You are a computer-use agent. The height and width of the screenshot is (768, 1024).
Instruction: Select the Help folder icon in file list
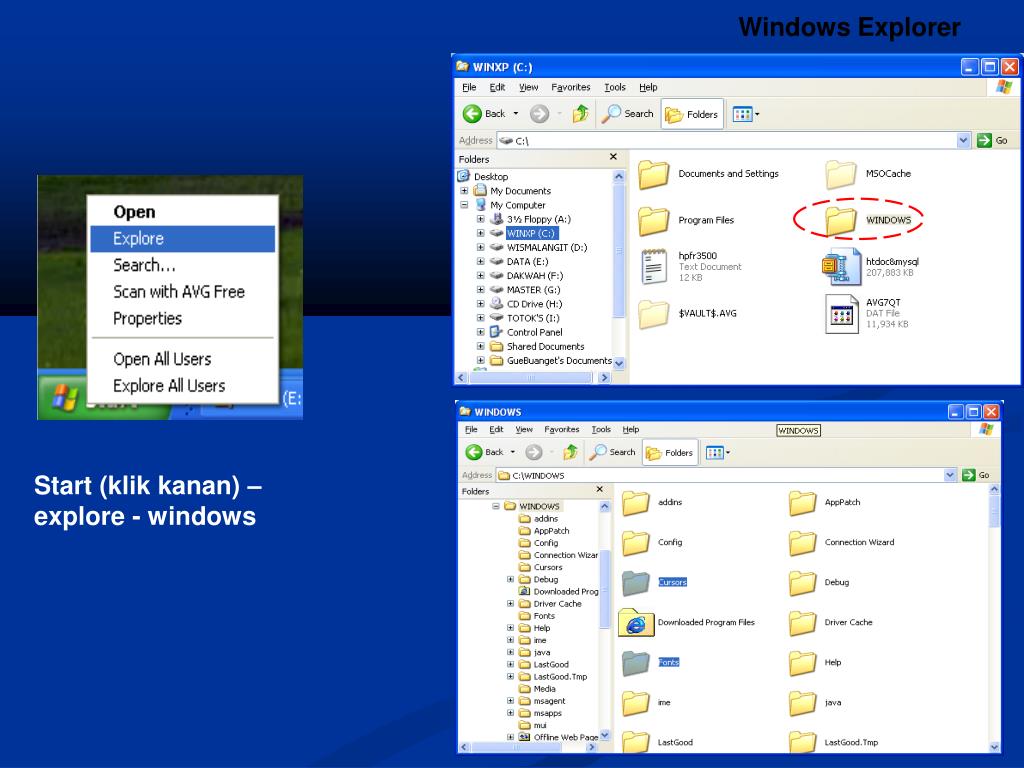tap(803, 664)
